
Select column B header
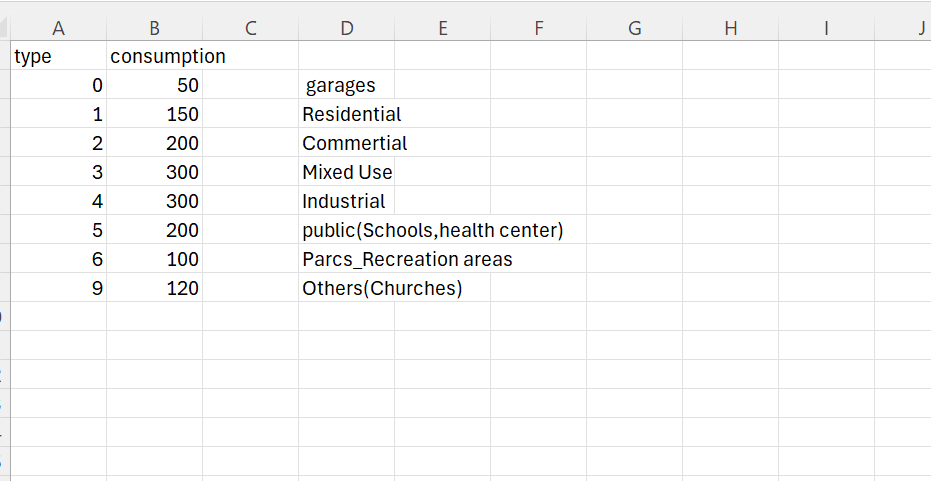click(x=154, y=28)
